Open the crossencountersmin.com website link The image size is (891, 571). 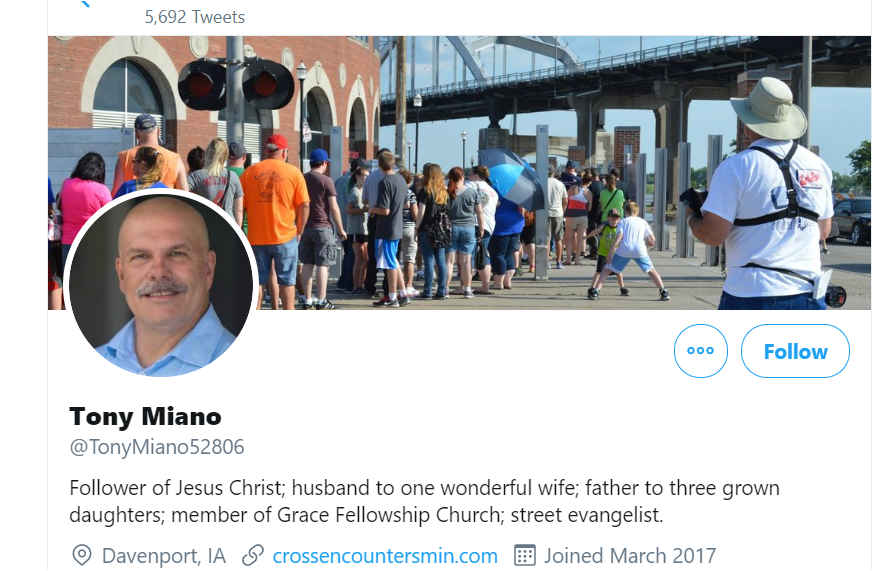[x=385, y=556]
